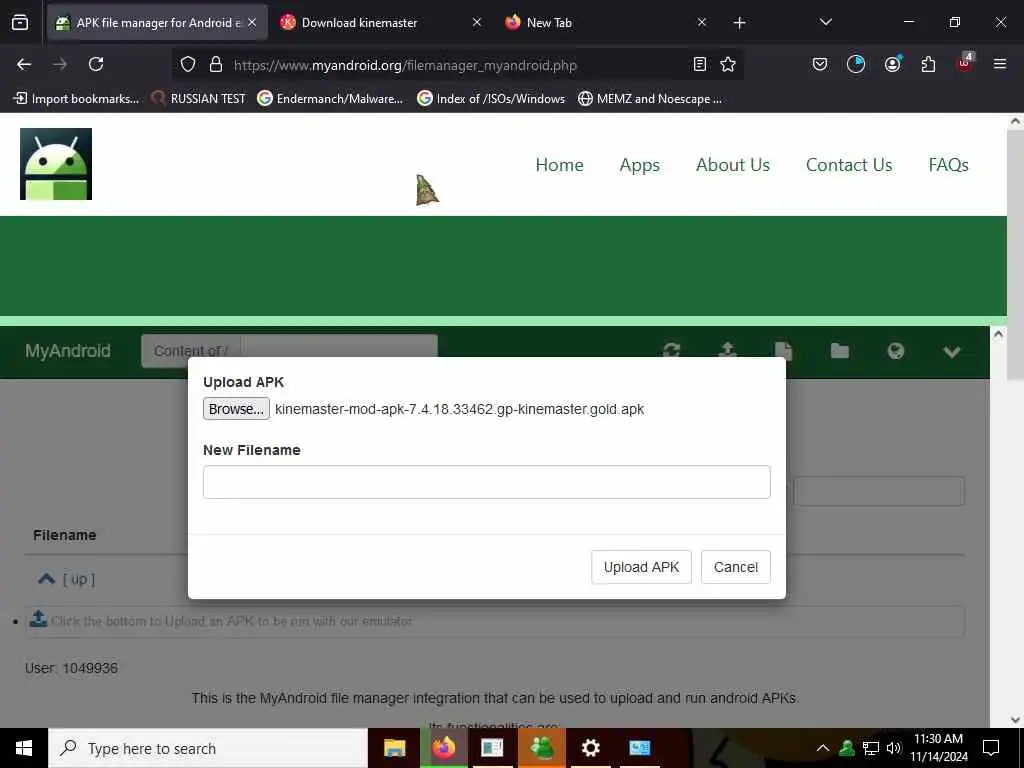This screenshot has width=1024, height=768.
Task: Select the APK file manager tab
Action: click(157, 22)
